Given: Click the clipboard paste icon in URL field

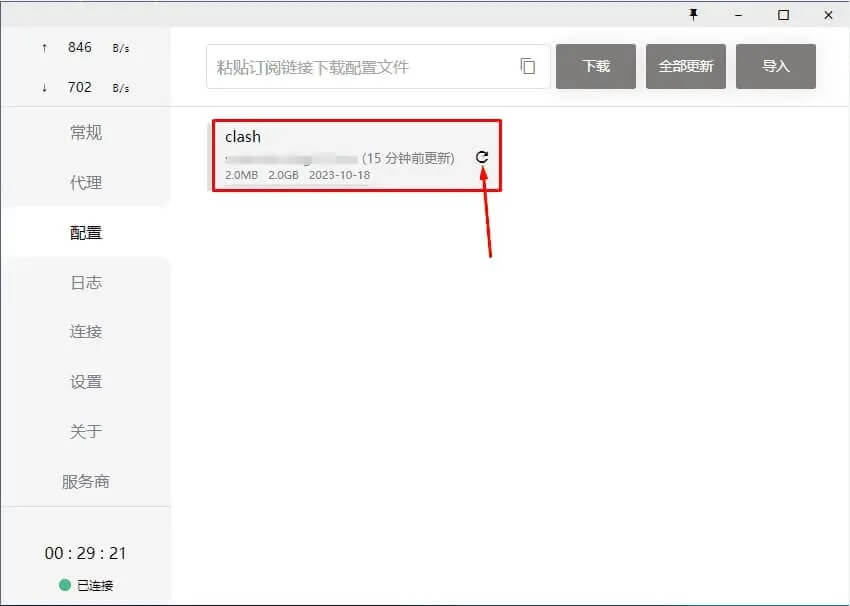Looking at the screenshot, I should (528, 67).
